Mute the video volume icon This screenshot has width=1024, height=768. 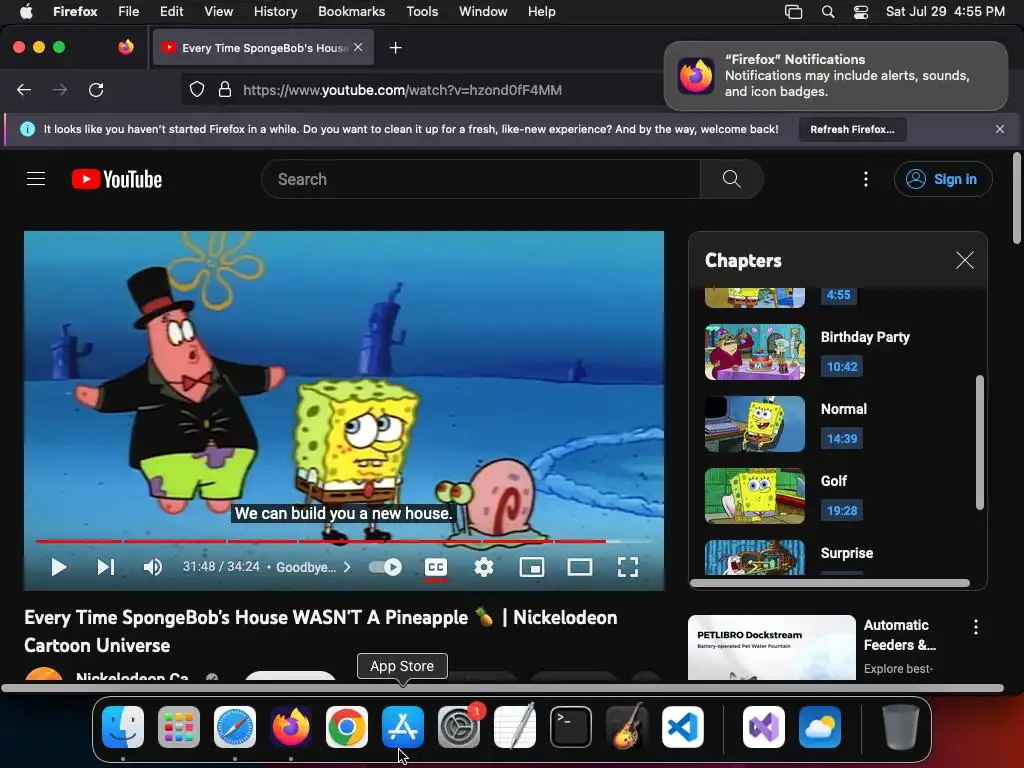[x=152, y=567]
